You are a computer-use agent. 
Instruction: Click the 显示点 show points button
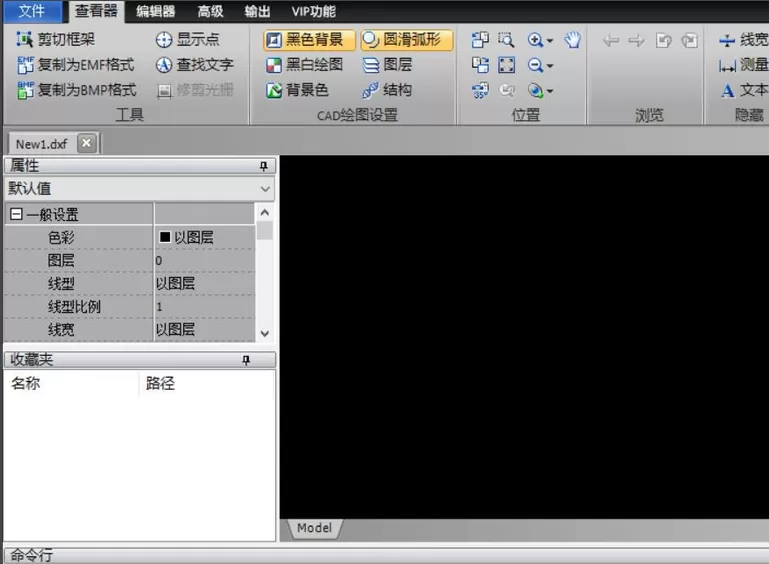coord(187,39)
